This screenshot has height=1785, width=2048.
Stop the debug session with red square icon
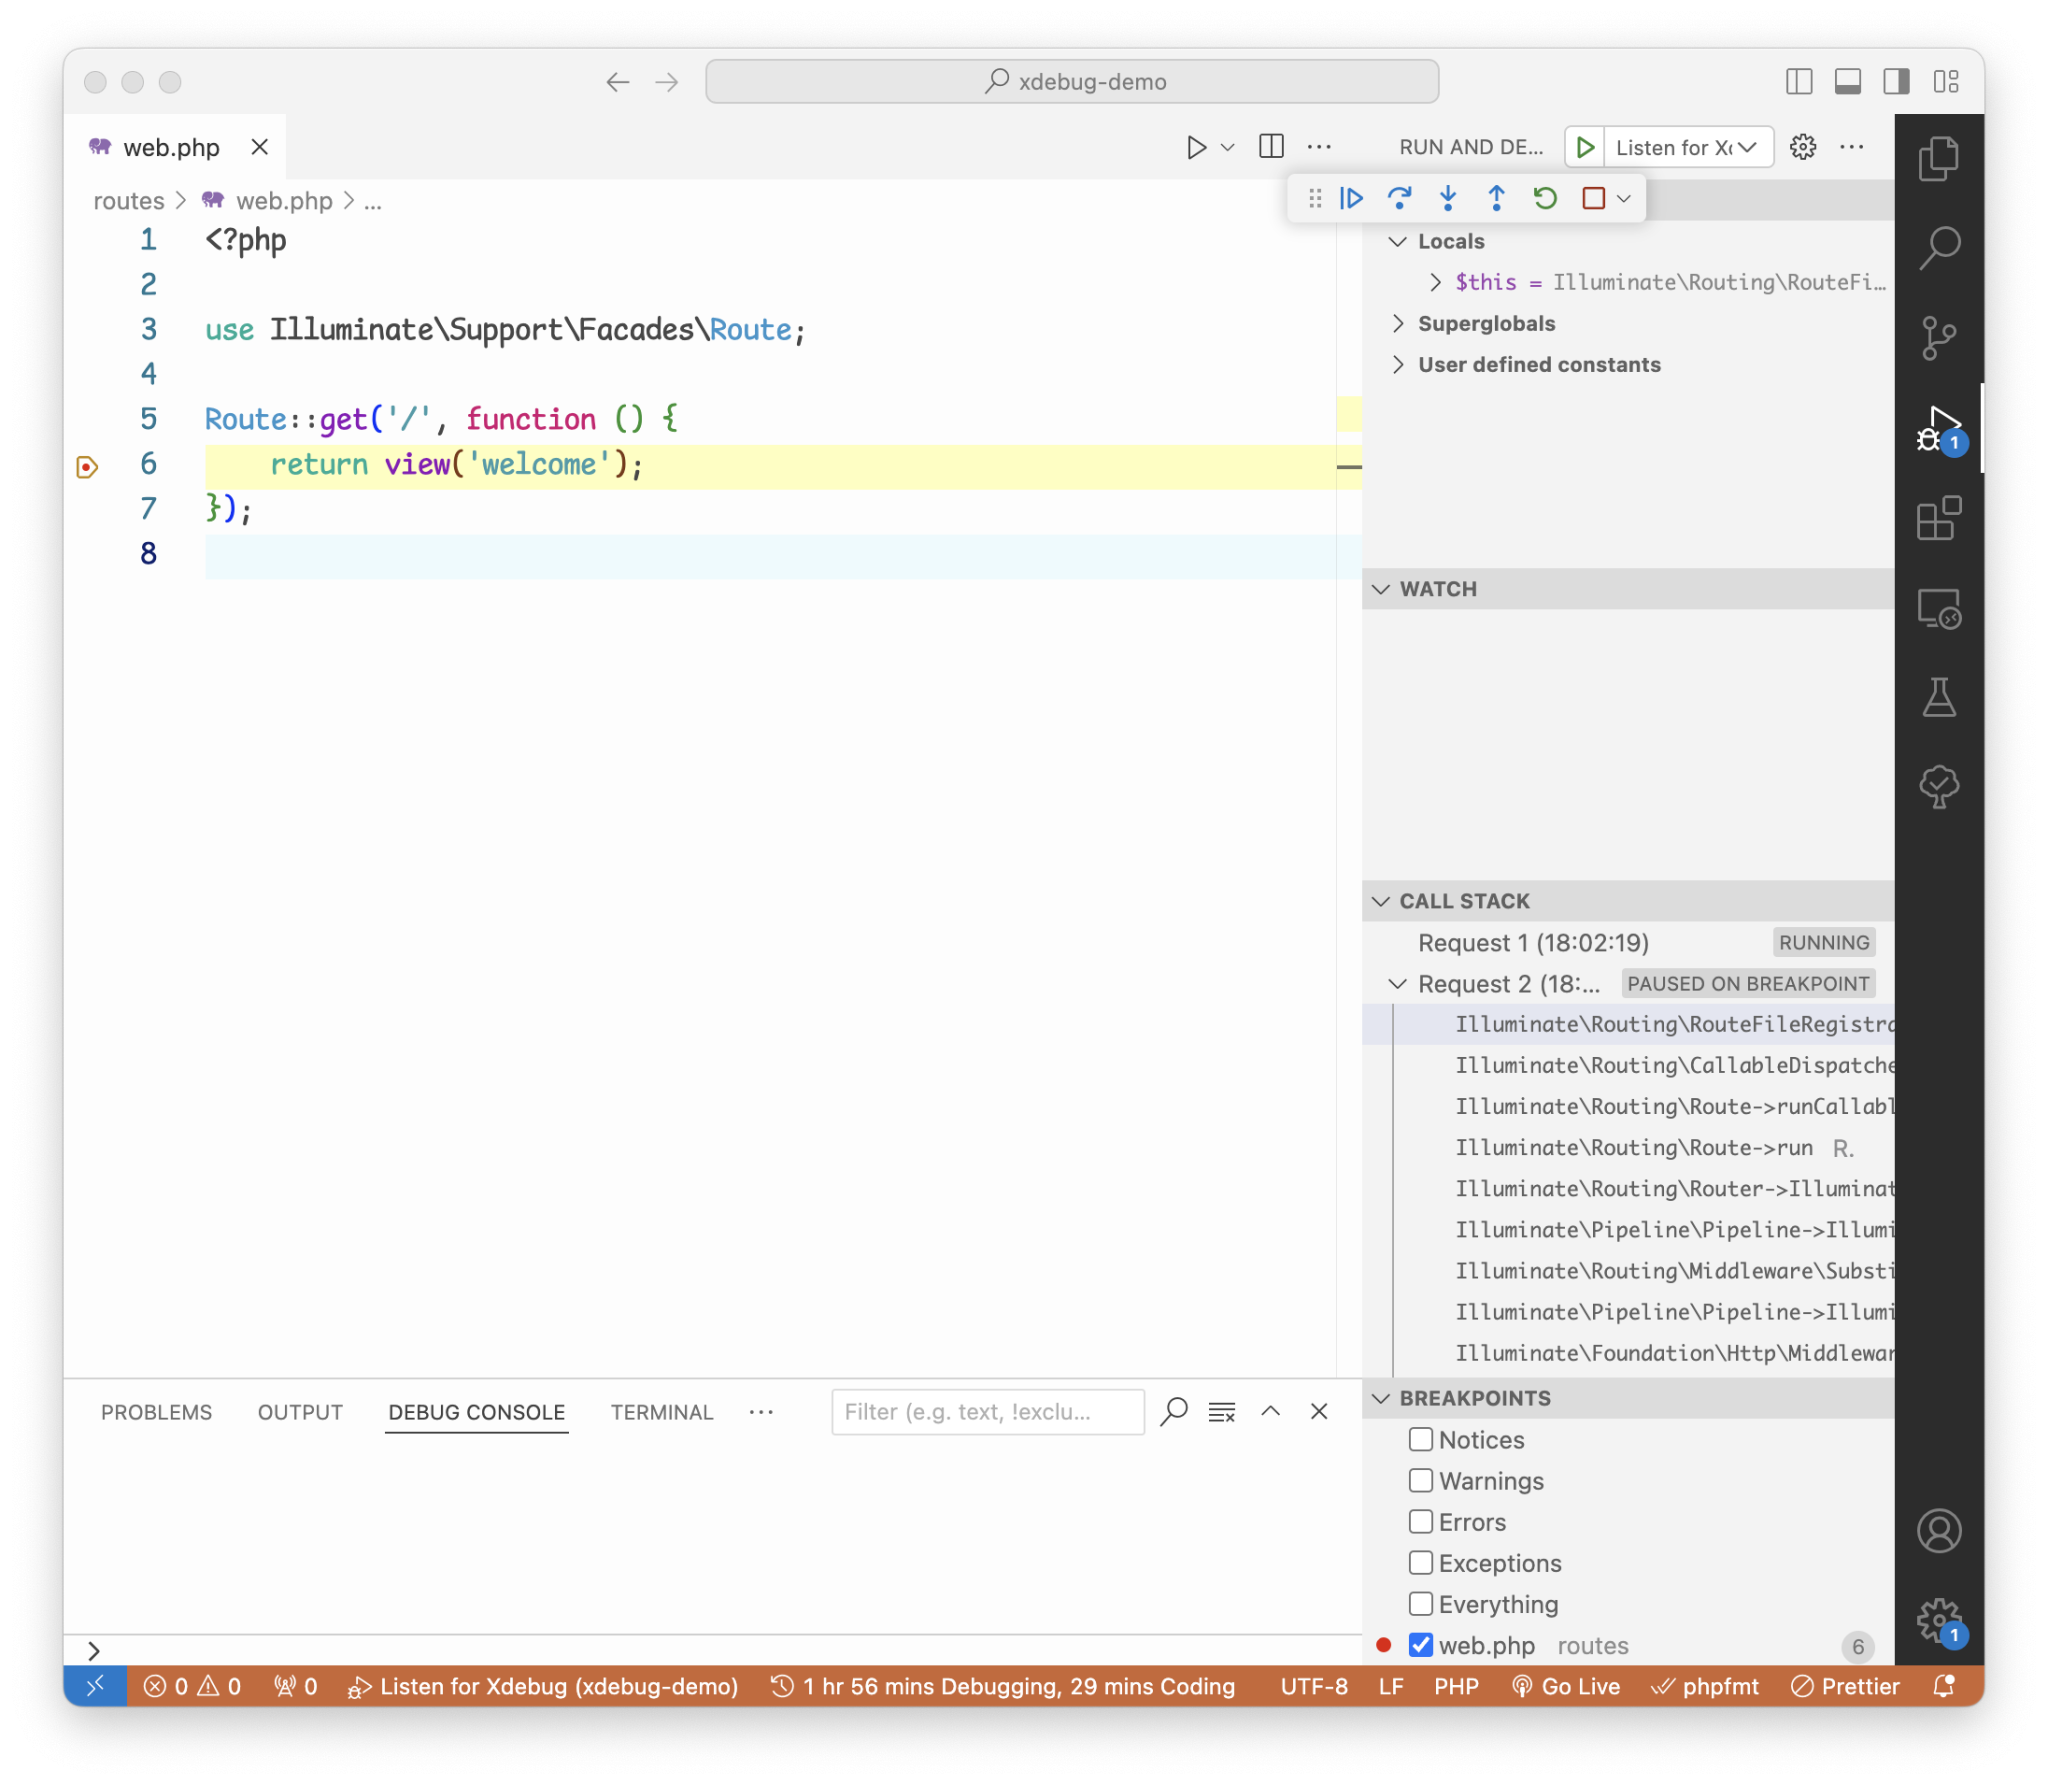pyautogui.click(x=1592, y=198)
